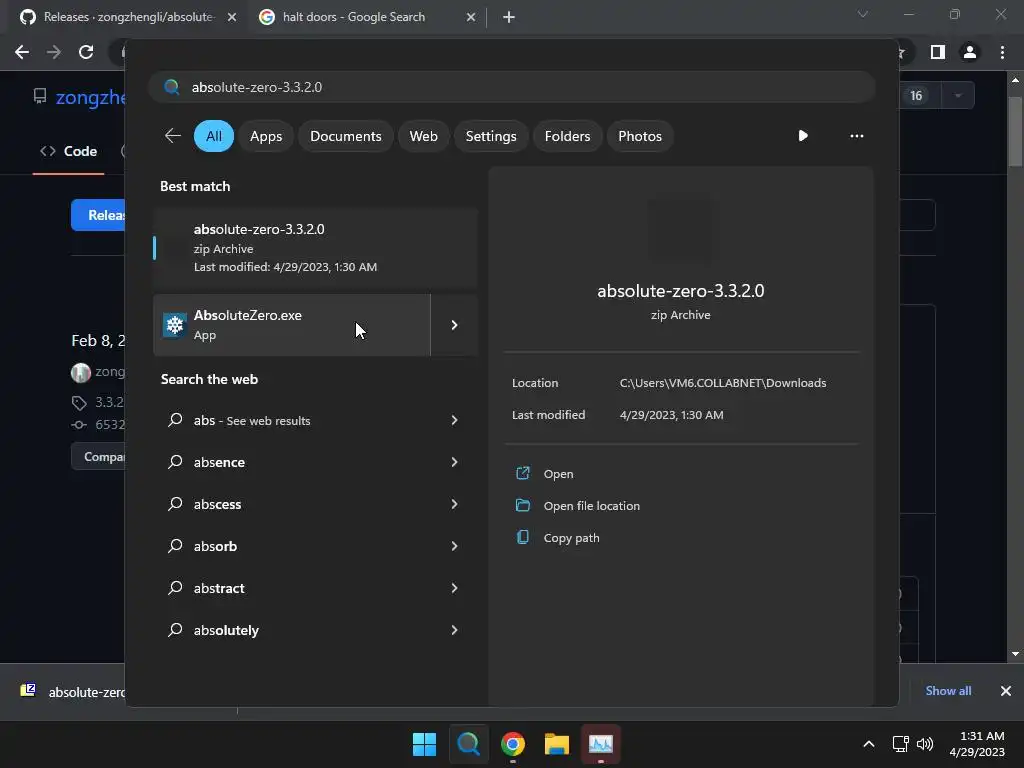Go back in Chrome browser
Image resolution: width=1024 pixels, height=768 pixels.
[x=22, y=52]
